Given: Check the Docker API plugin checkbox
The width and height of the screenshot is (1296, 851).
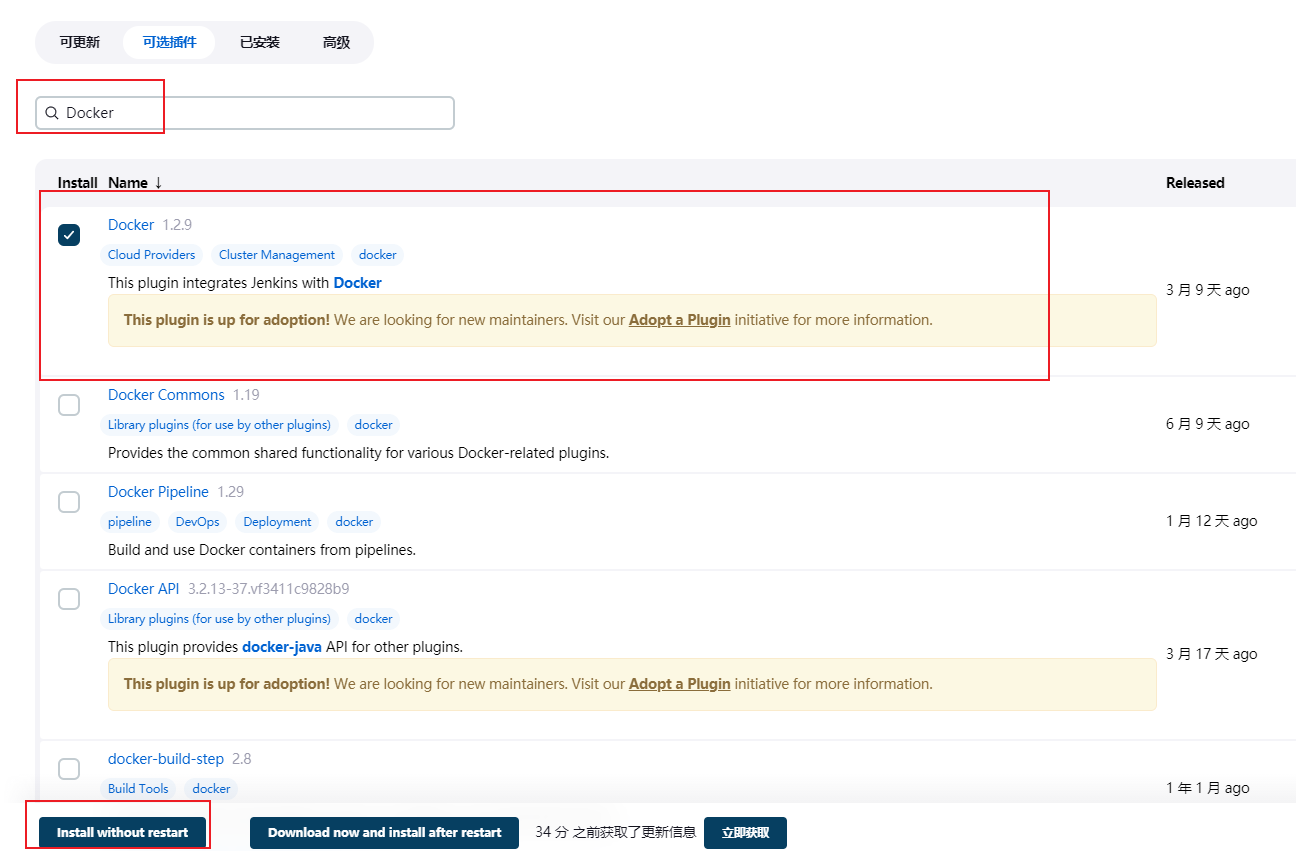Looking at the screenshot, I should [69, 599].
